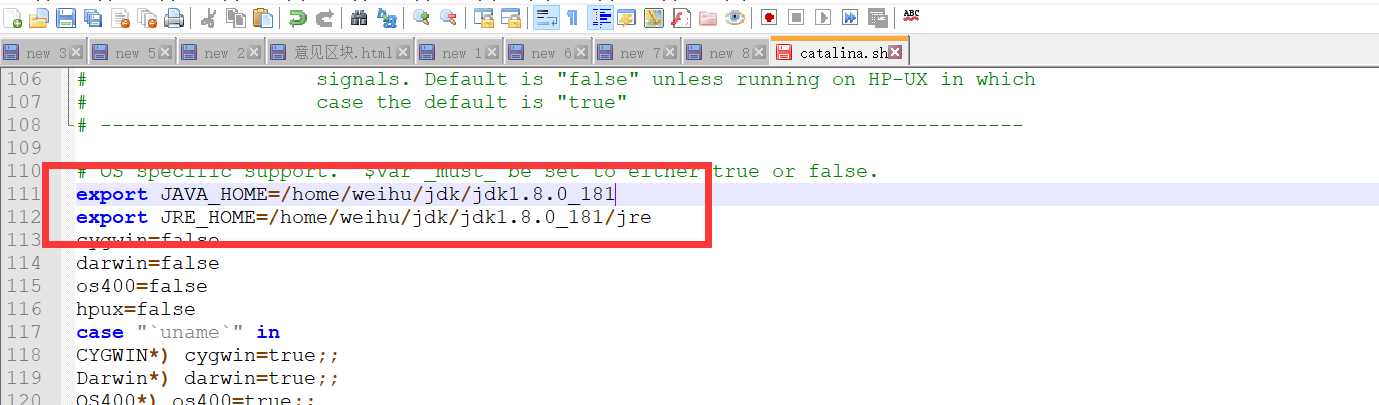
Task: Click the case "`uname`" in line
Action: click(x=178, y=332)
